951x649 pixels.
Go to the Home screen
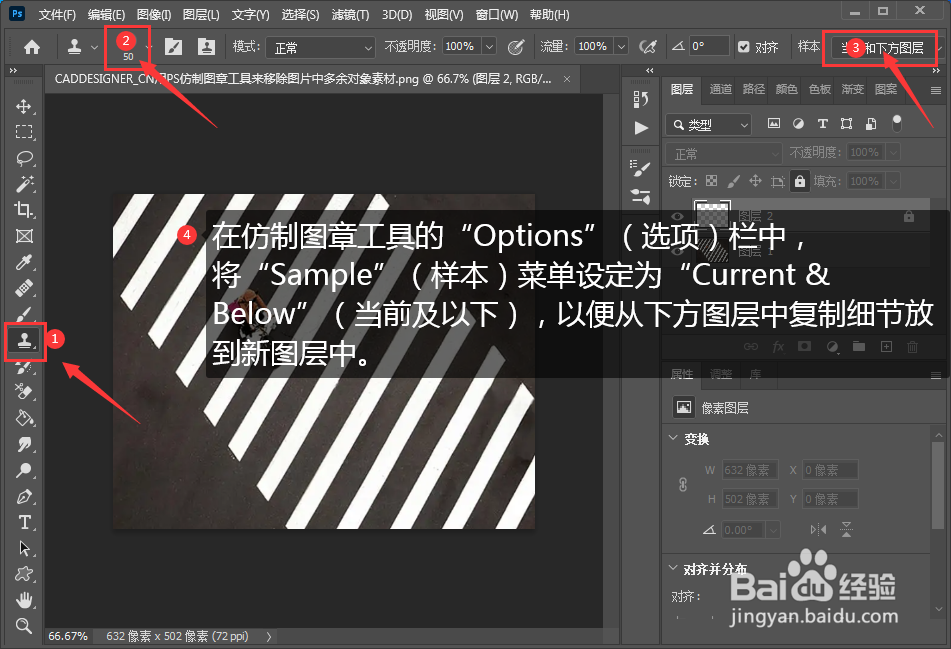click(32, 47)
